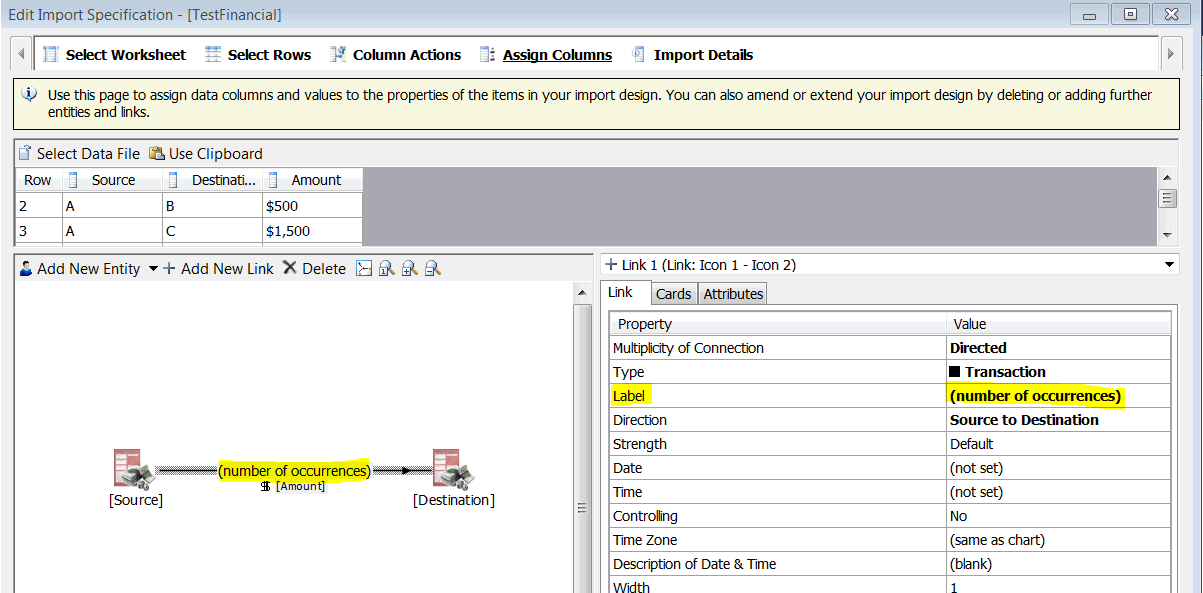Click the zoom to actual size icon

point(385,268)
